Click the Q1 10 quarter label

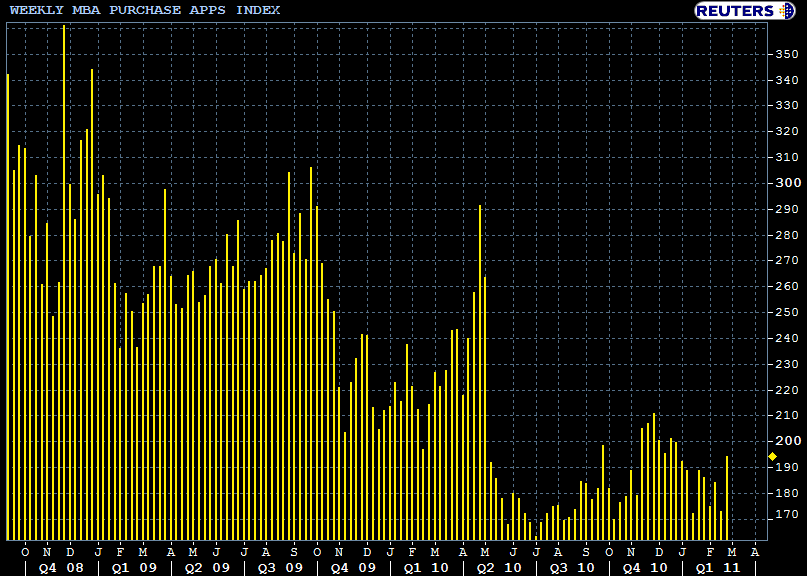[x=424, y=567]
